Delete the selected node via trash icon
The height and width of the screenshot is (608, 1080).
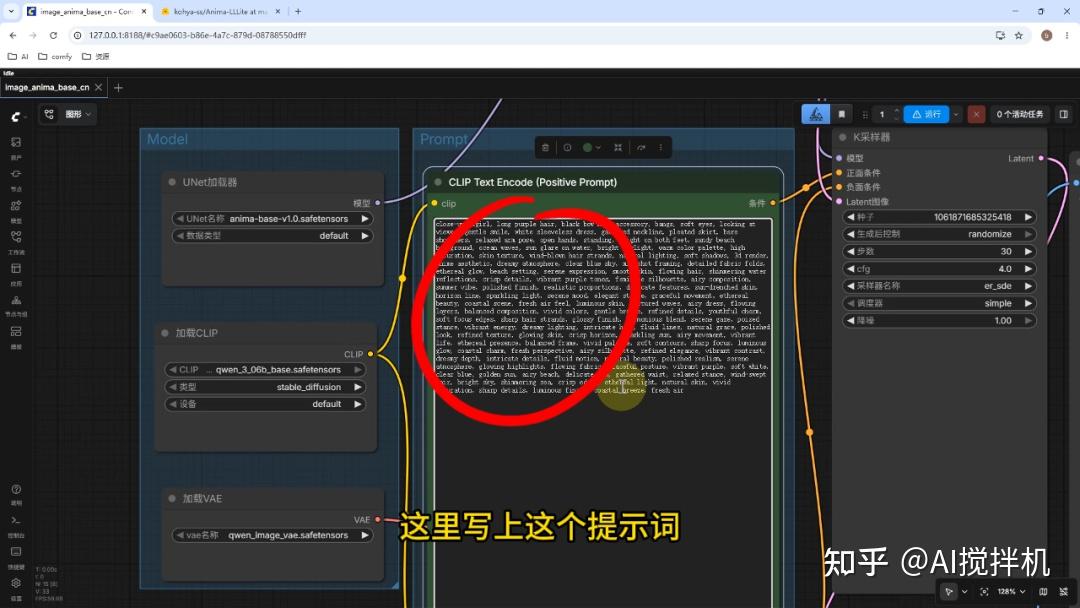546,147
